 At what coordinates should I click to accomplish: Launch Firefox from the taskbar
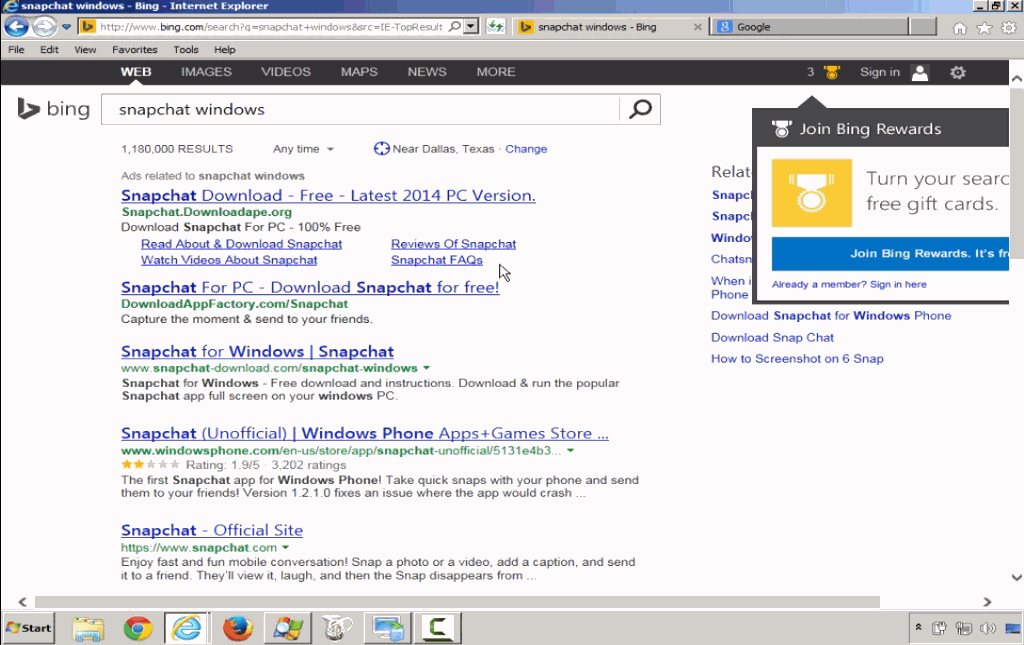coord(237,629)
